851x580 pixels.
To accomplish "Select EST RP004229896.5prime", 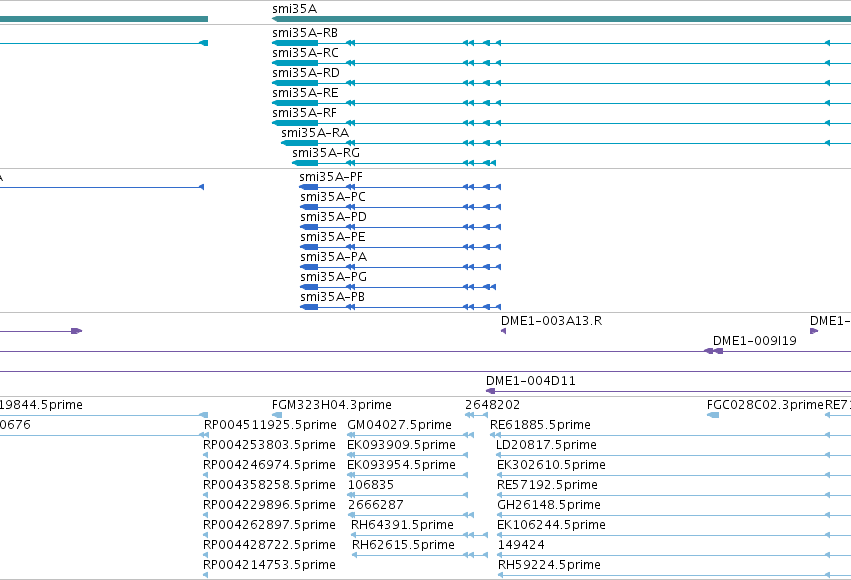I will click(x=269, y=506).
